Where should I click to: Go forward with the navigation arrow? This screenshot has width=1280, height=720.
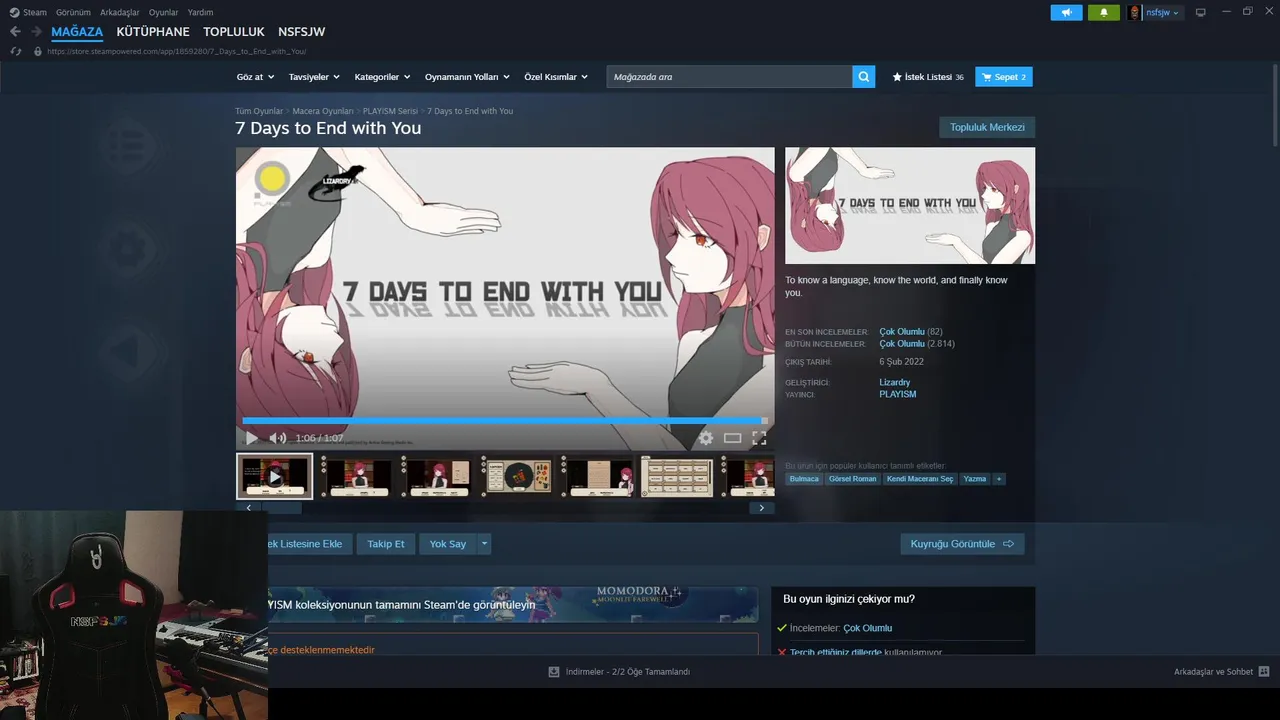[x=37, y=32]
